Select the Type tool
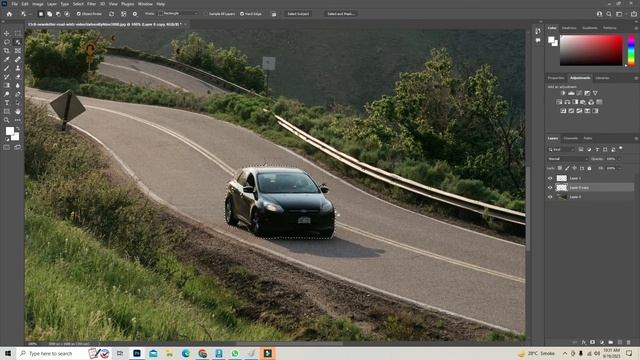Viewport: 640px width, 360px height. (x=7, y=103)
